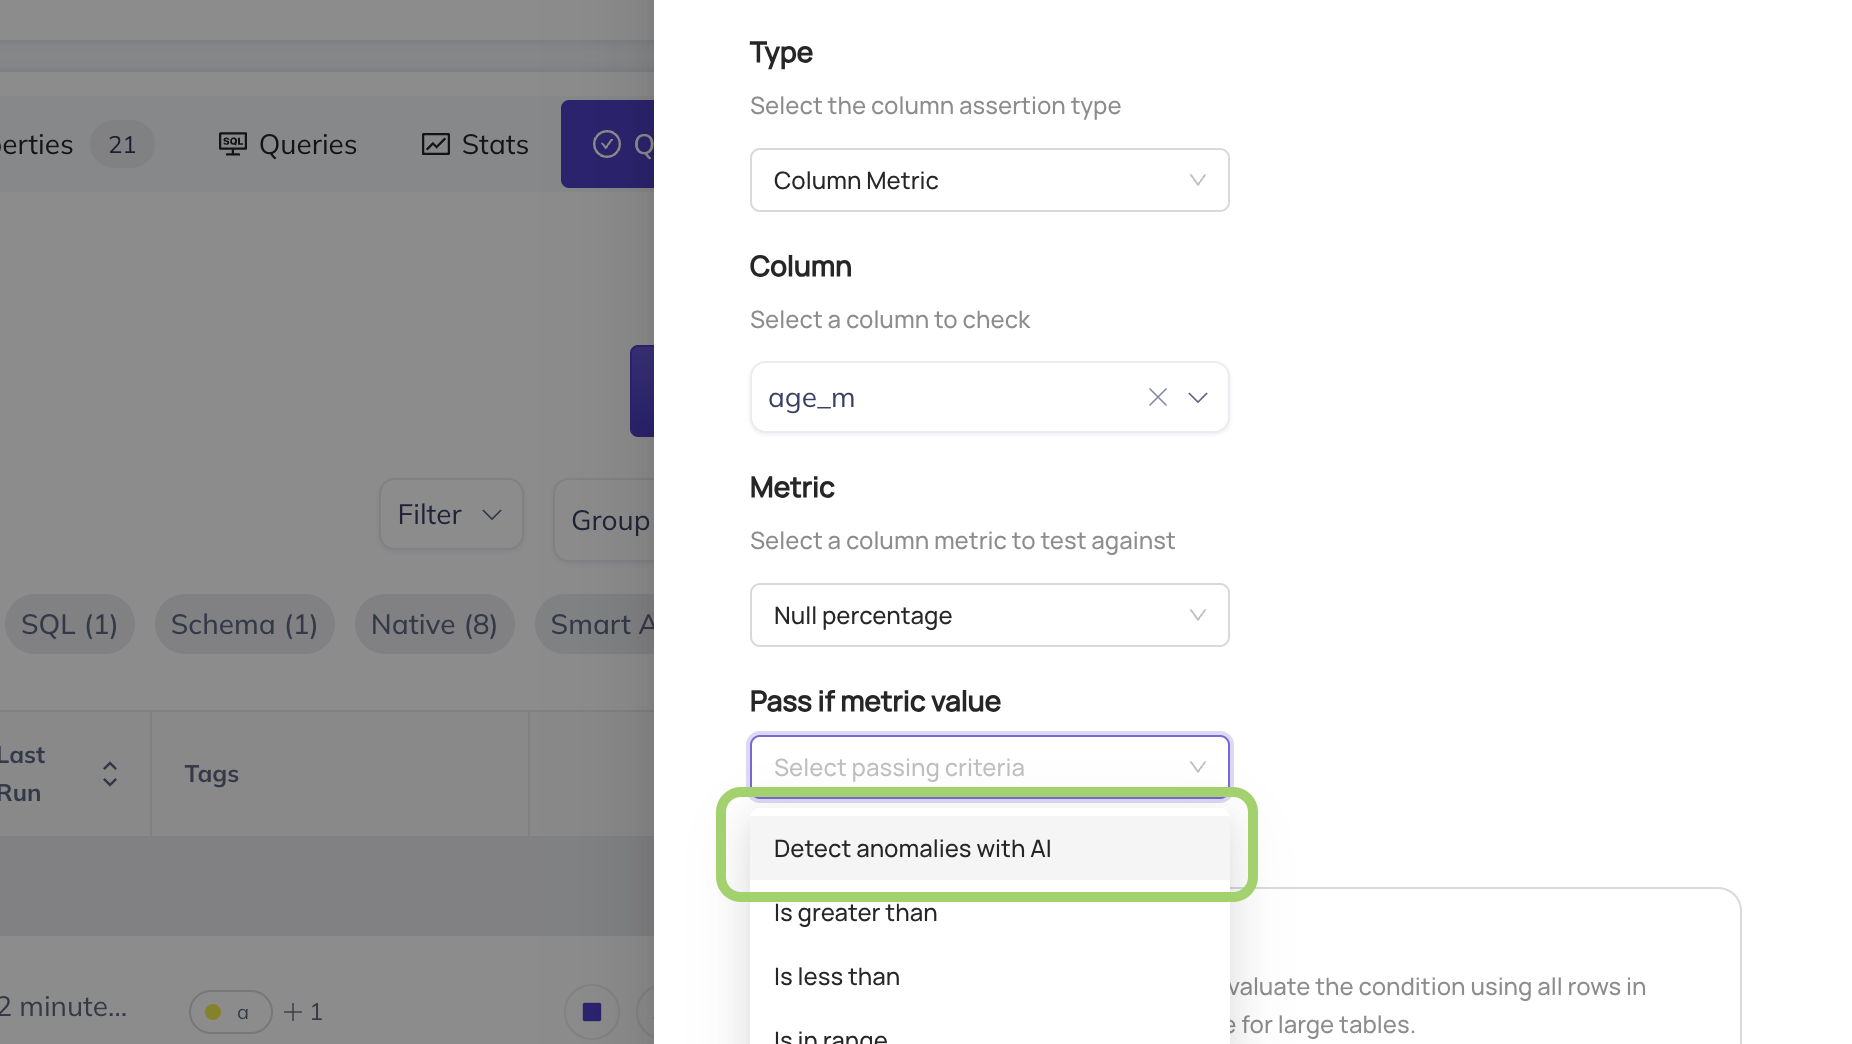Image resolution: width=1852 pixels, height=1044 pixels.
Task: Click the Stats chart icon
Action: point(435,144)
